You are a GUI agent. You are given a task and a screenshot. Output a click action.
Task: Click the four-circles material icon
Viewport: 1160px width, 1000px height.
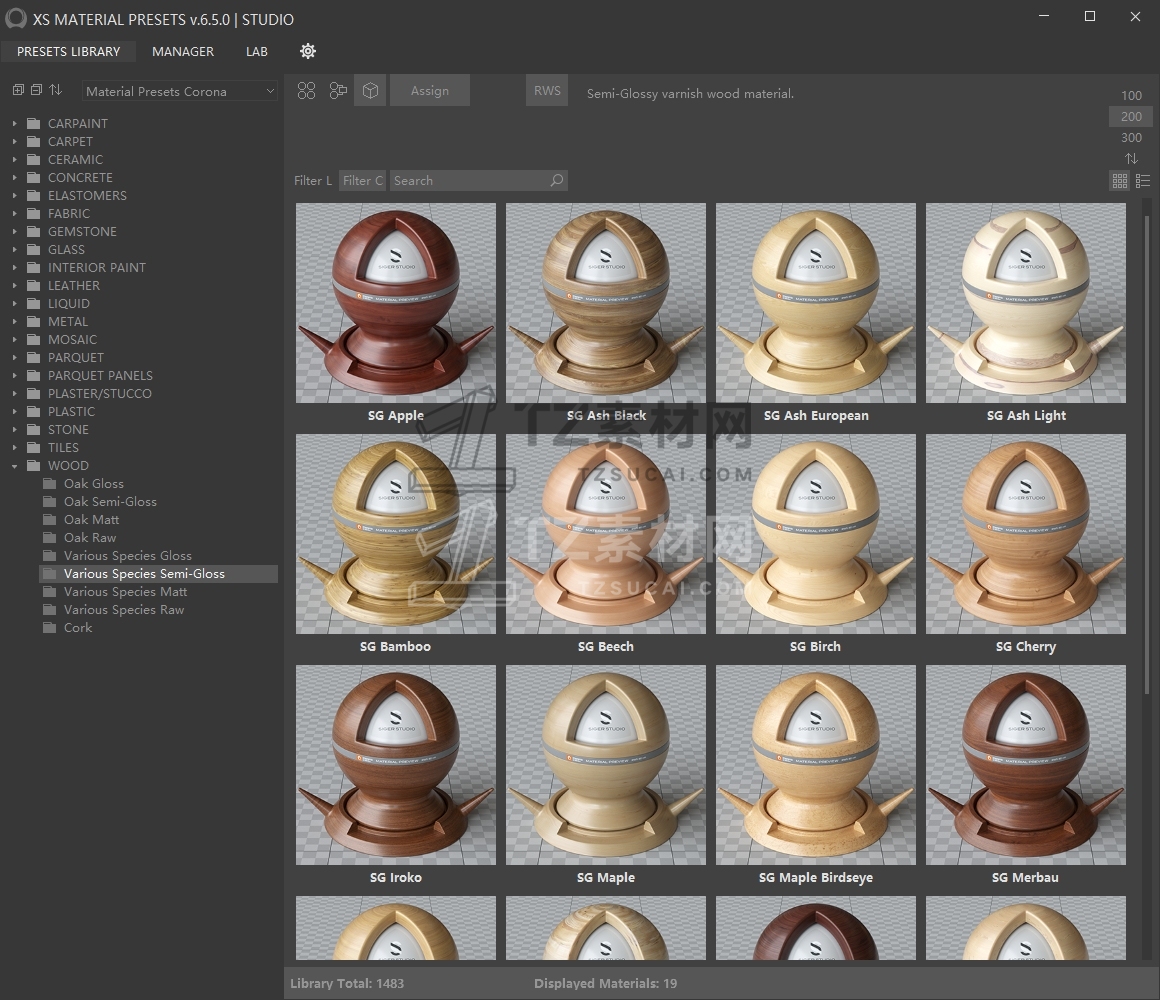pyautogui.click(x=306, y=91)
